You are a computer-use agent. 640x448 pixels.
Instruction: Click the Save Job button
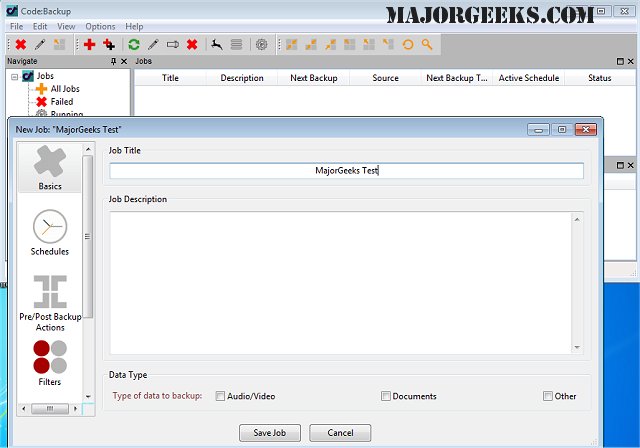pos(270,433)
